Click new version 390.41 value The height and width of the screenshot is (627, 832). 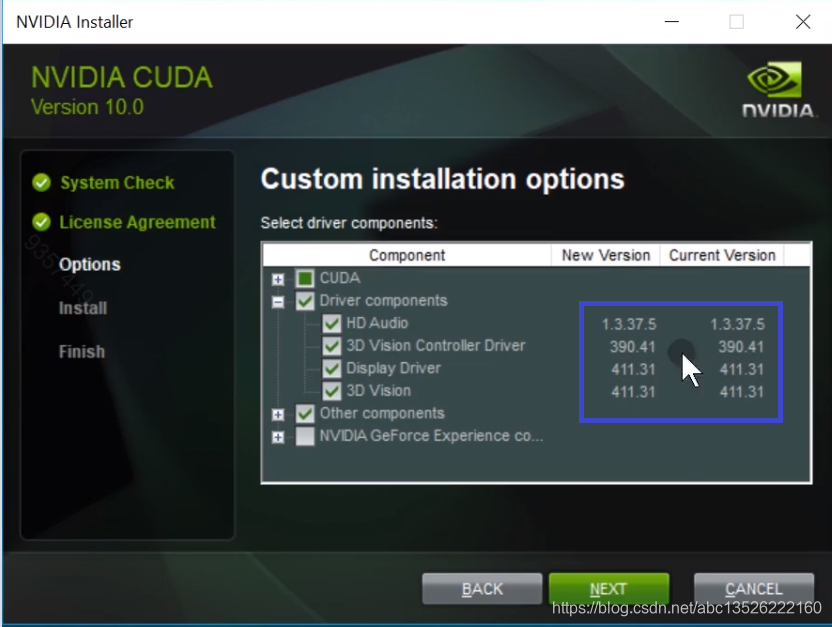coord(632,347)
